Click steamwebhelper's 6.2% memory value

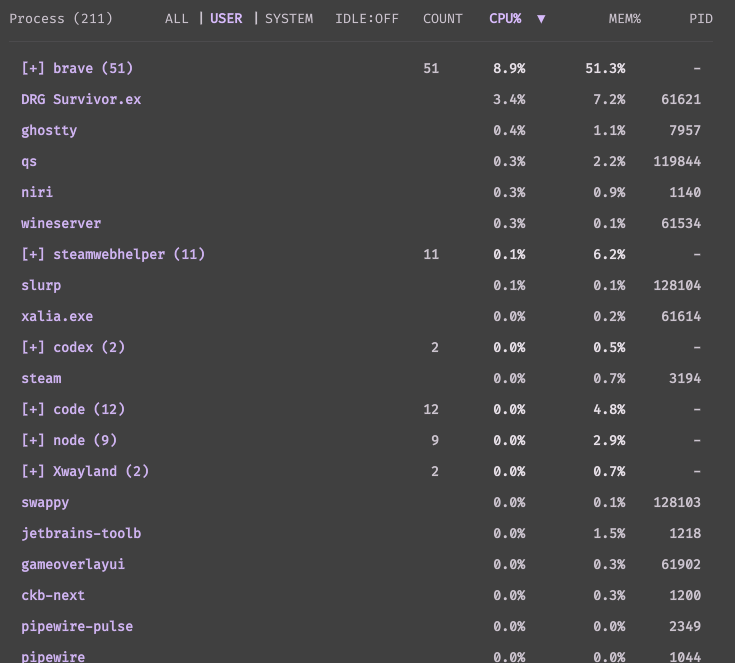tap(609, 255)
